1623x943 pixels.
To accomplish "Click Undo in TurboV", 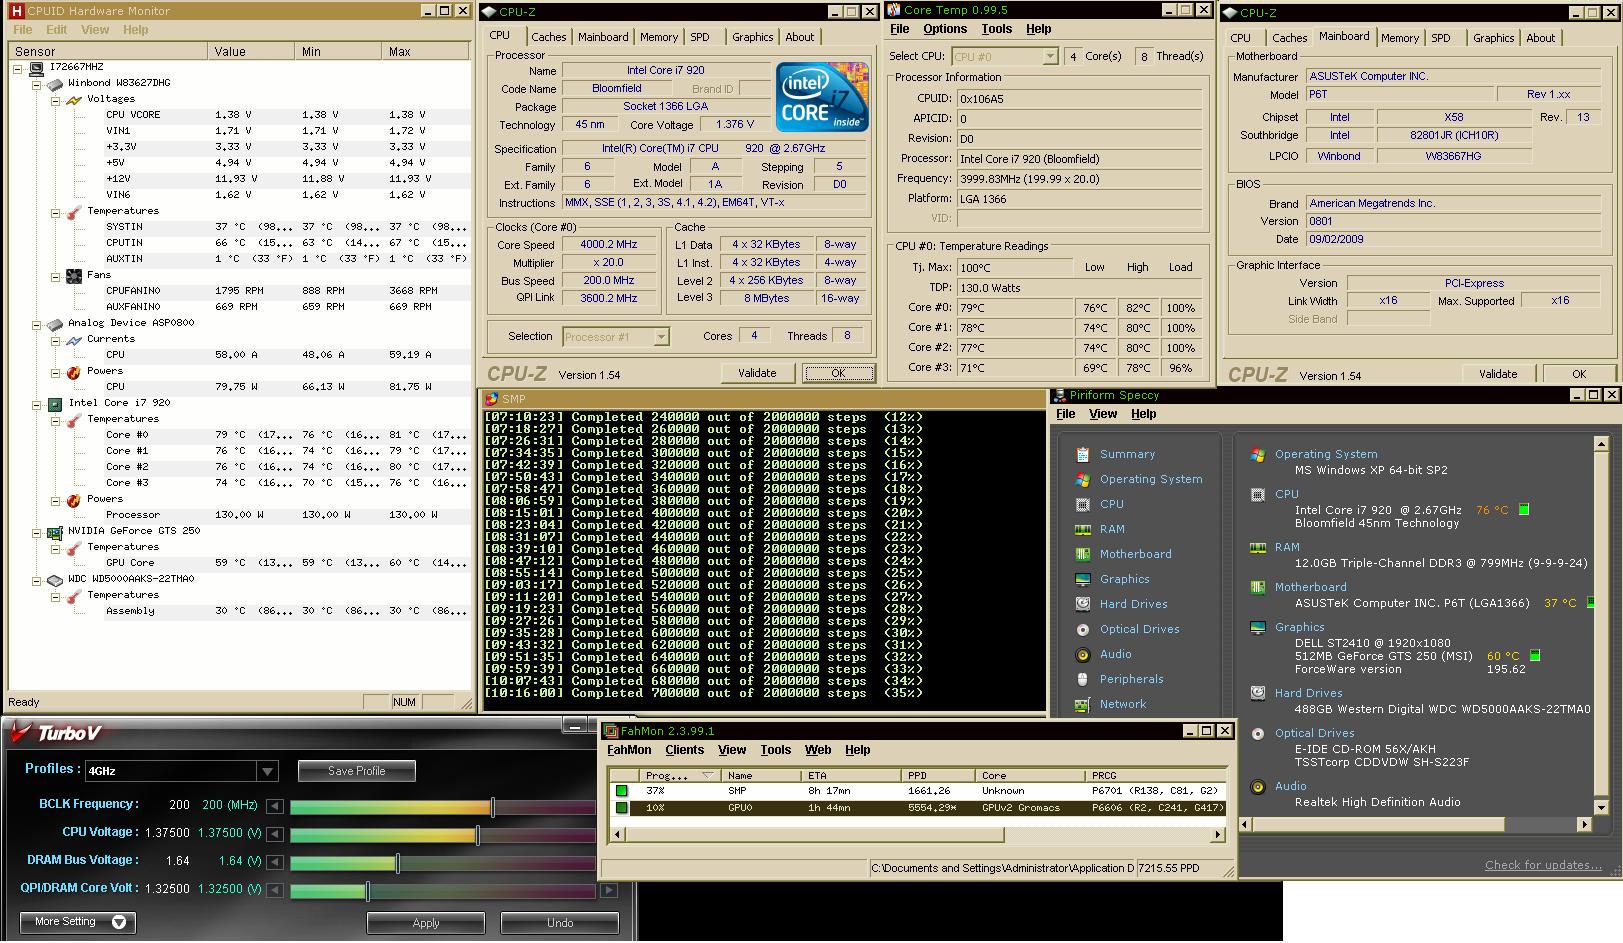I will 560,923.
